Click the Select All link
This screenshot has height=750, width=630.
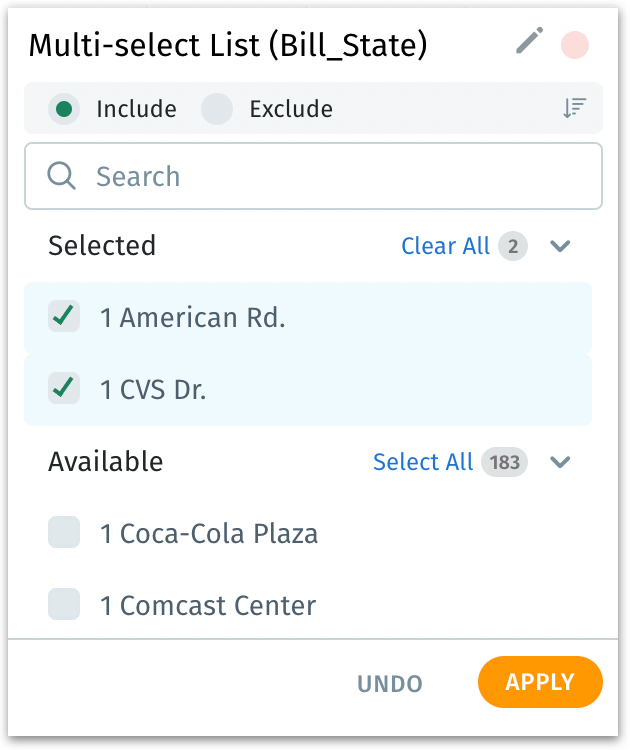pos(423,462)
